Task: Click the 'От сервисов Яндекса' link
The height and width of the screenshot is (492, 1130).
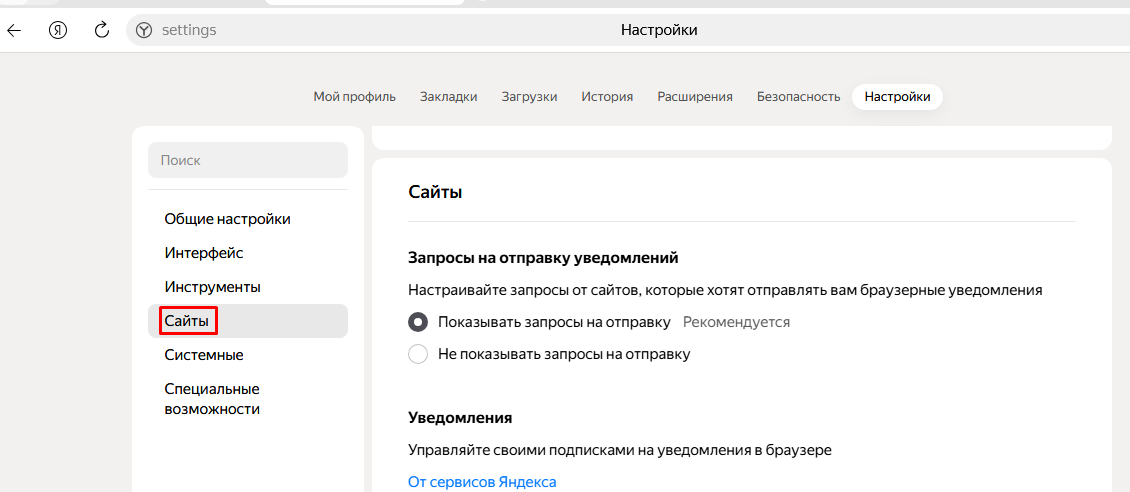Action: 482,482
